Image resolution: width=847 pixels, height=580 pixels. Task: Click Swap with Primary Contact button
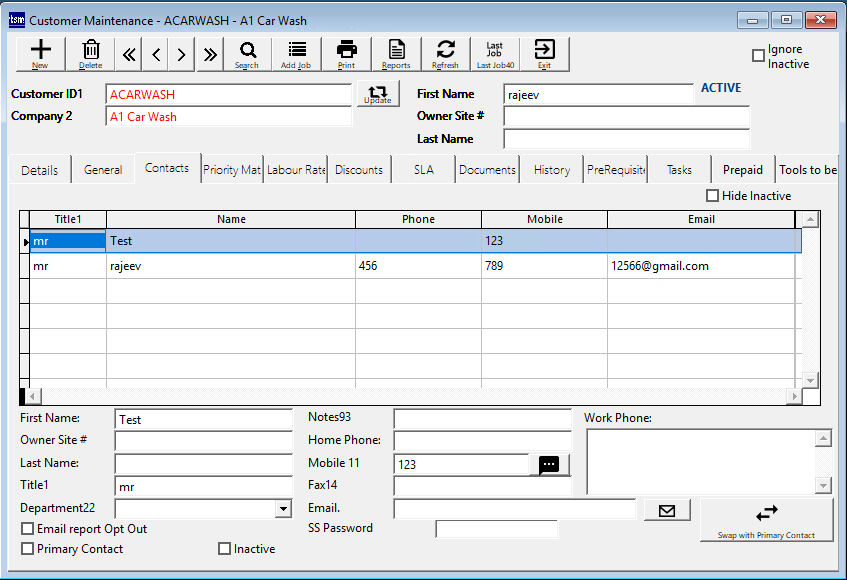[766, 520]
